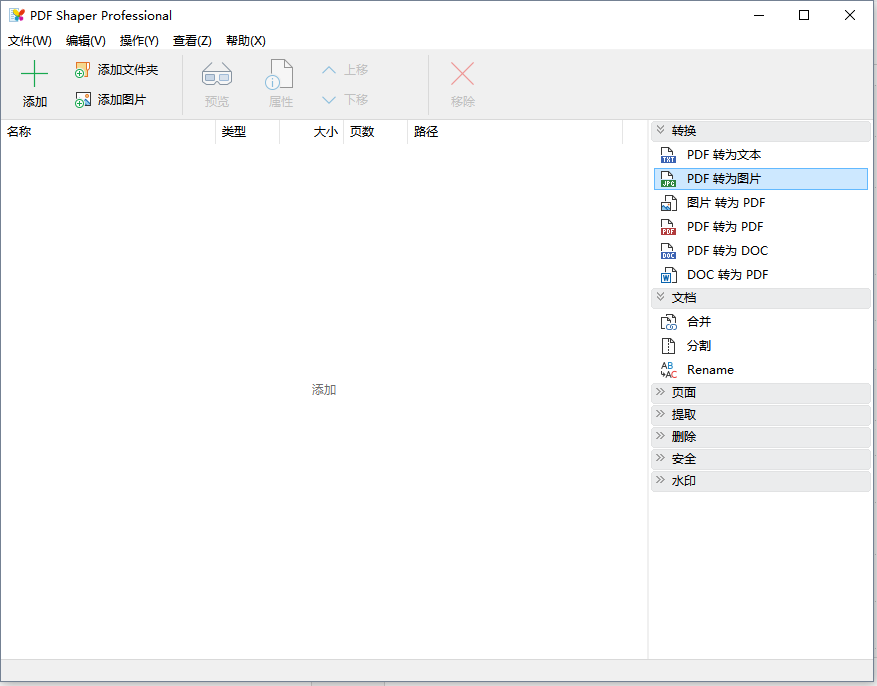Click the DOC icon for PDF 转为 DOC
Image resolution: width=877 pixels, height=686 pixels.
[668, 251]
